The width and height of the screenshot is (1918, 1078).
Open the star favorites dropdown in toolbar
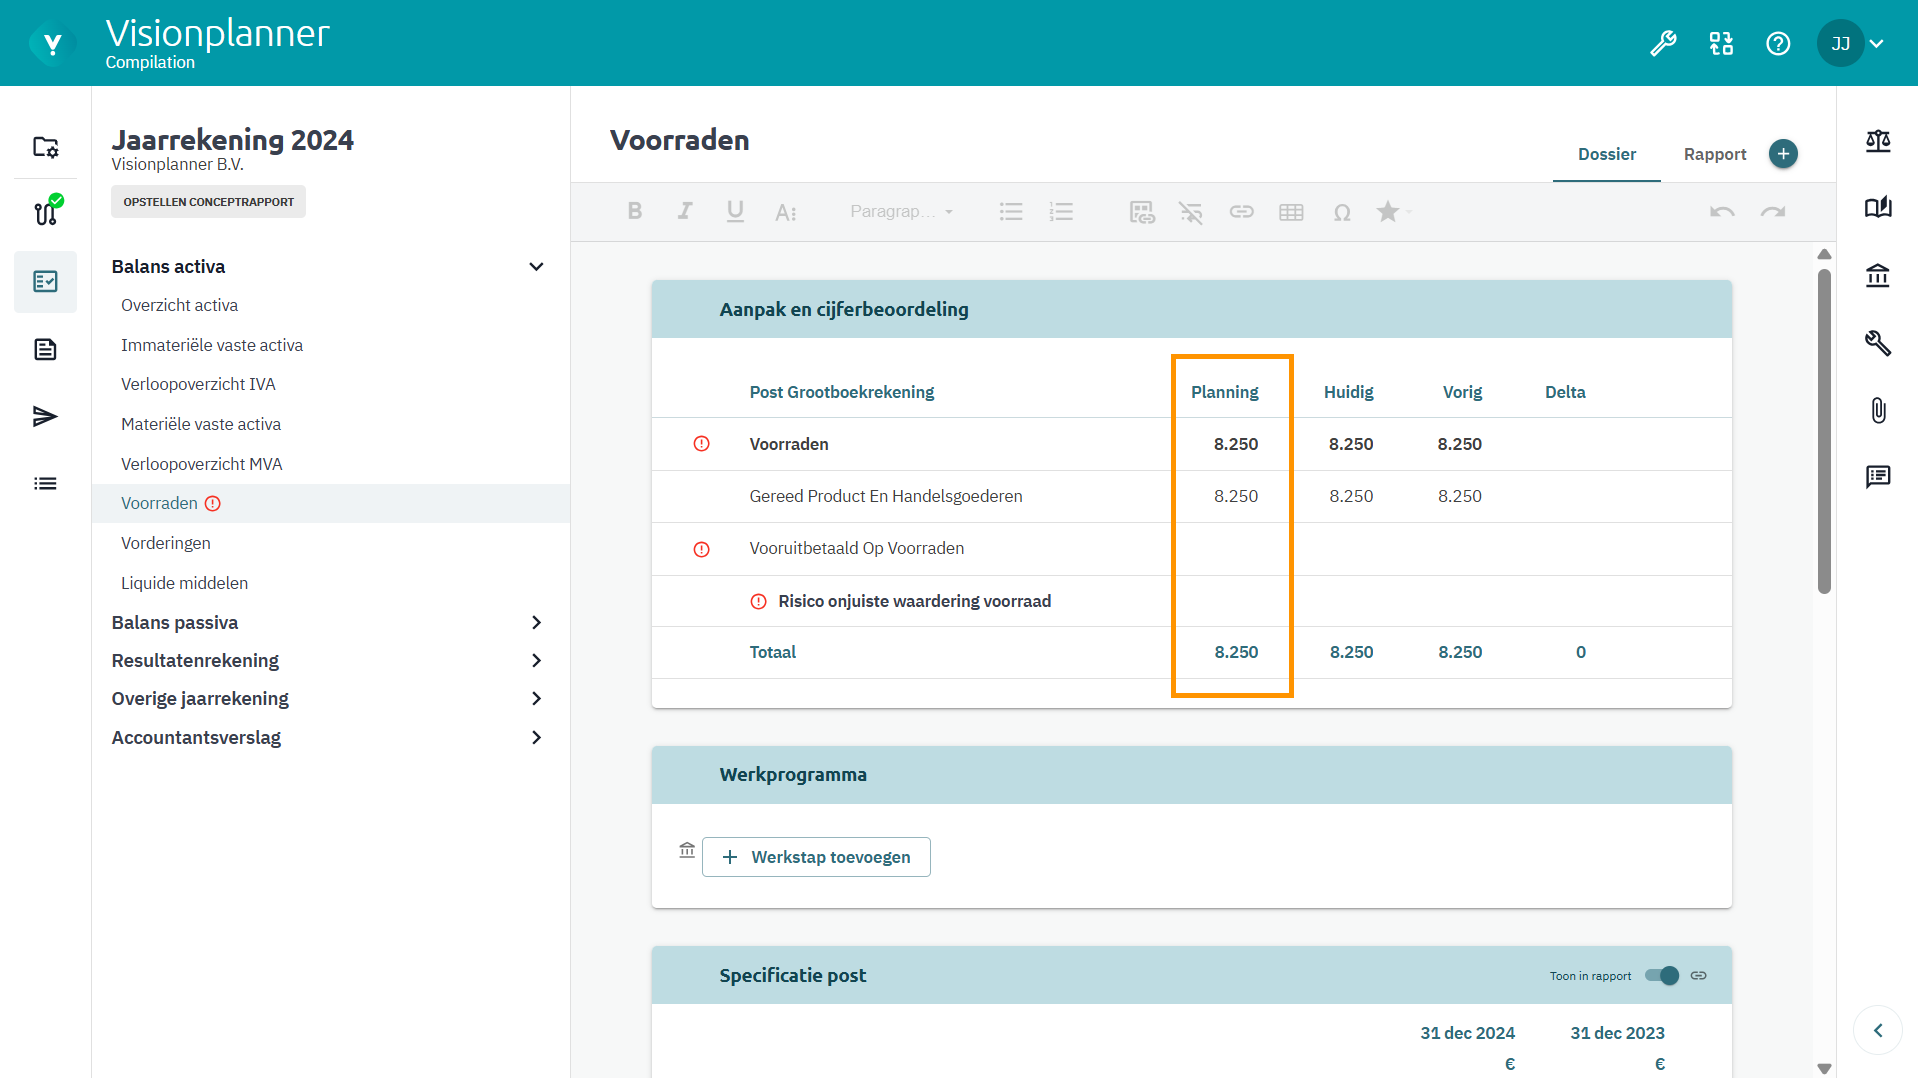pyautogui.click(x=1393, y=212)
